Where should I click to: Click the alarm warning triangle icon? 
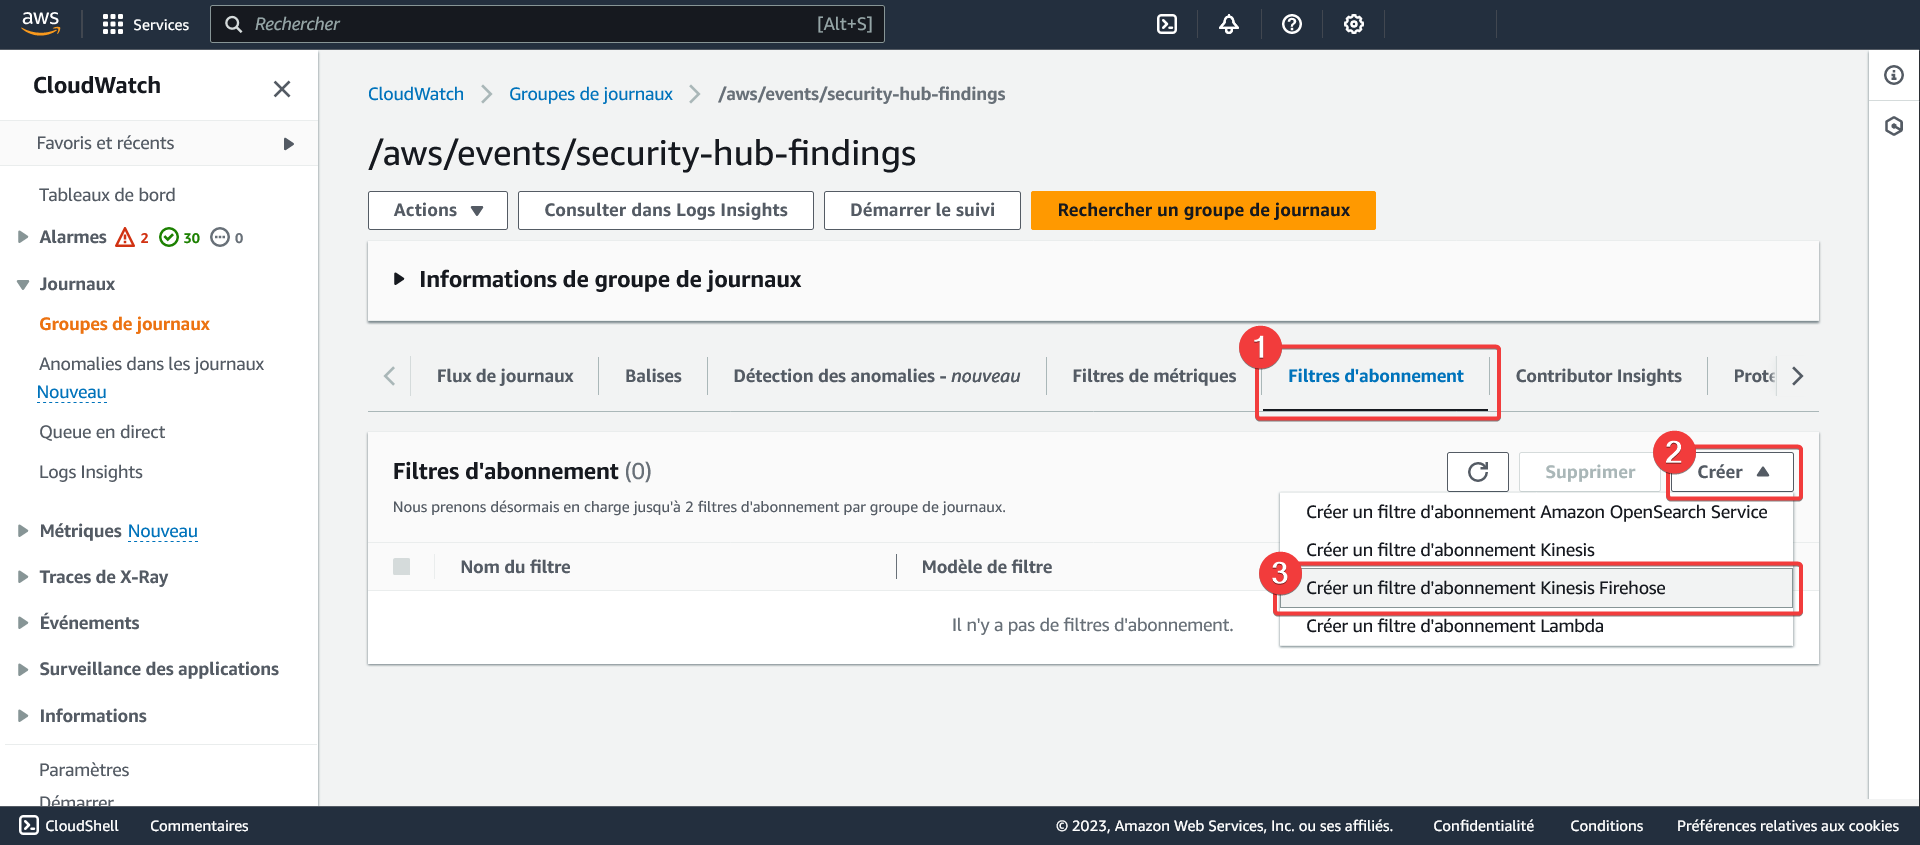tap(125, 237)
